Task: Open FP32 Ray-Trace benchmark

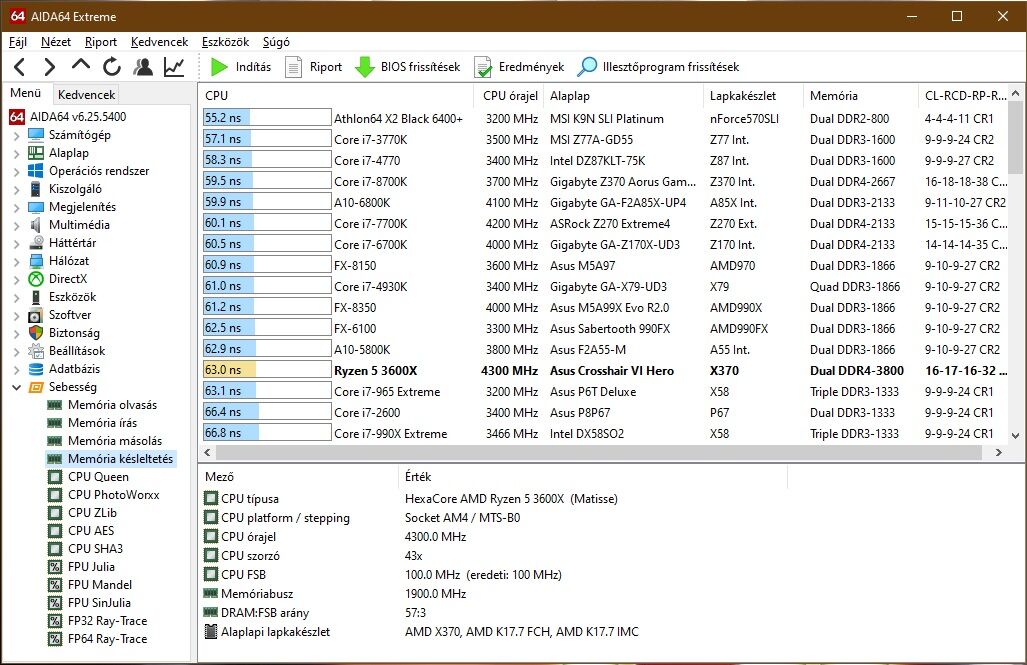Action: tap(107, 621)
